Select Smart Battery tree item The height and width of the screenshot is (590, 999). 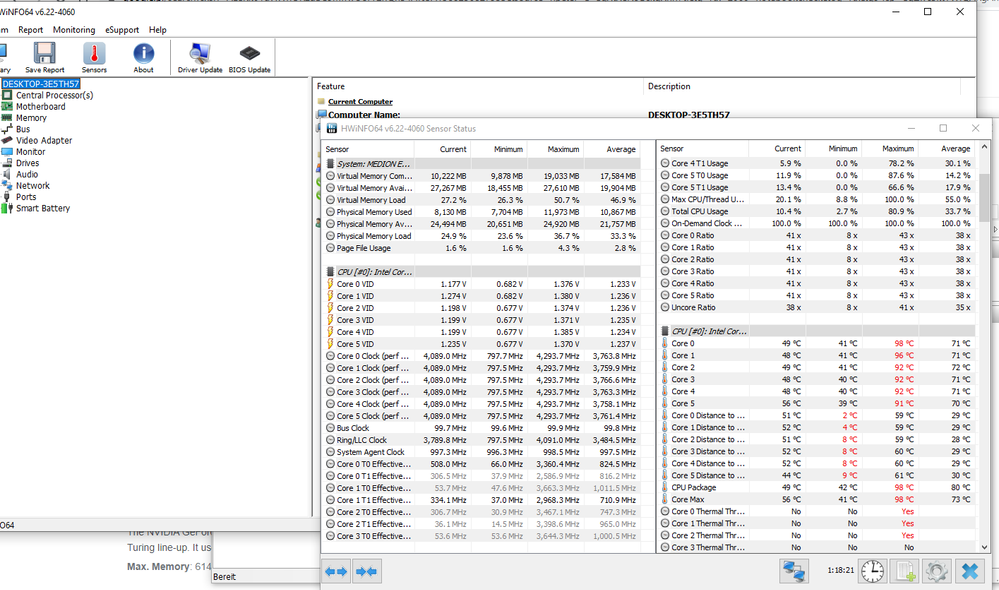43,209
